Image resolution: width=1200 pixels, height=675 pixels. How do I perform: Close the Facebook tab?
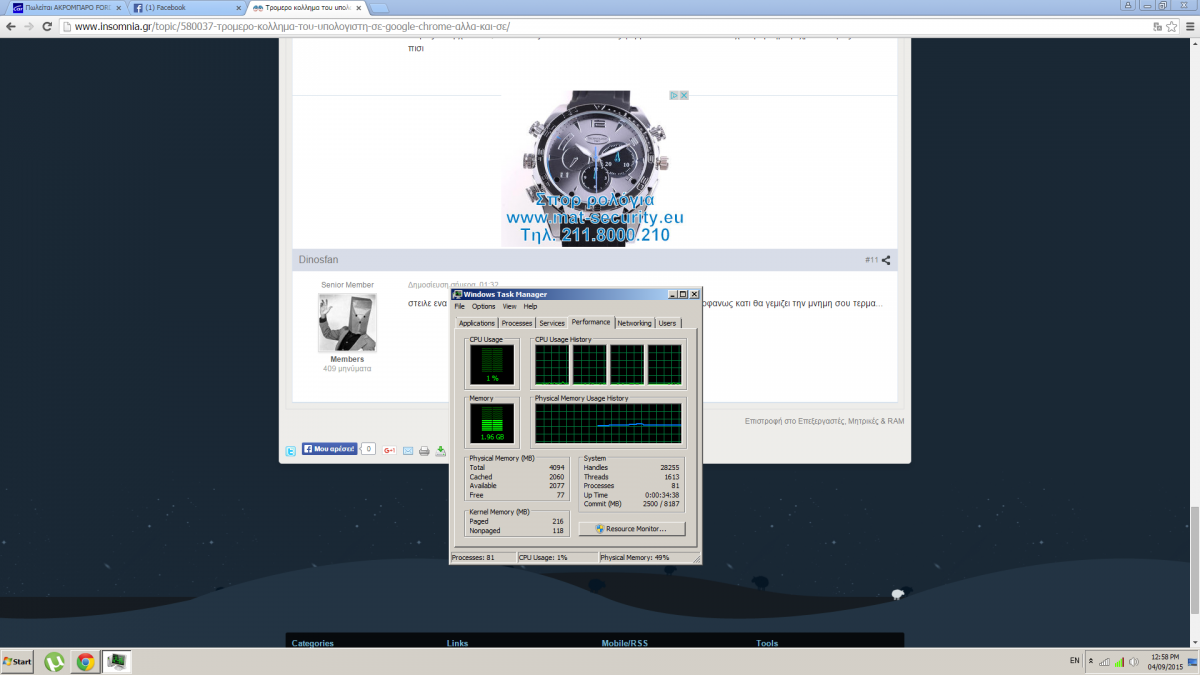point(237,7)
